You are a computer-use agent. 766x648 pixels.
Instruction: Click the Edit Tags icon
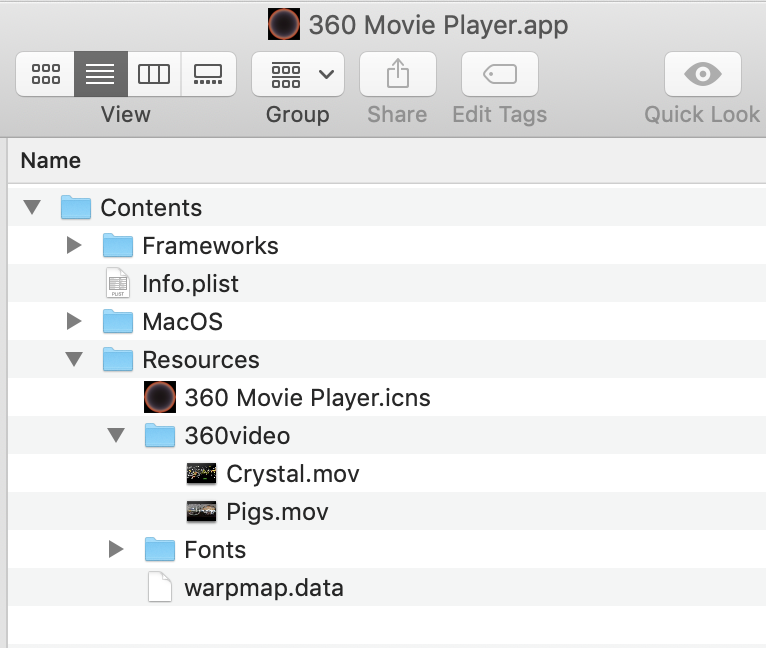(x=500, y=74)
